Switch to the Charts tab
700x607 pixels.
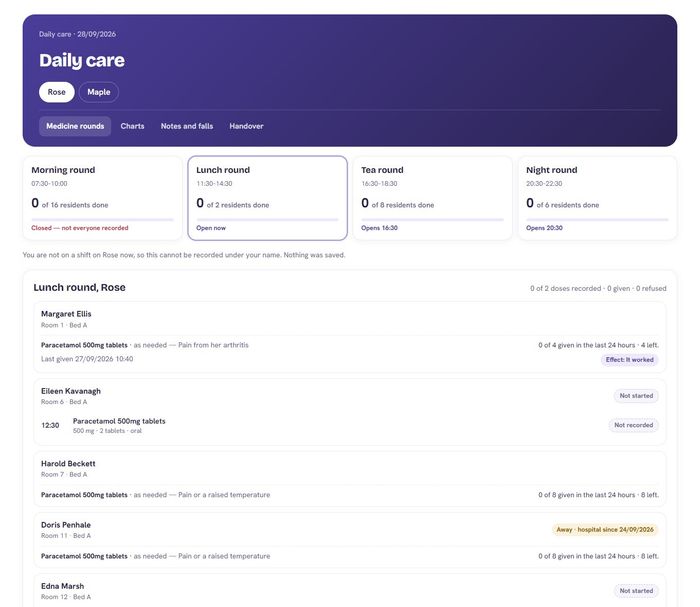pyautogui.click(x=132, y=126)
